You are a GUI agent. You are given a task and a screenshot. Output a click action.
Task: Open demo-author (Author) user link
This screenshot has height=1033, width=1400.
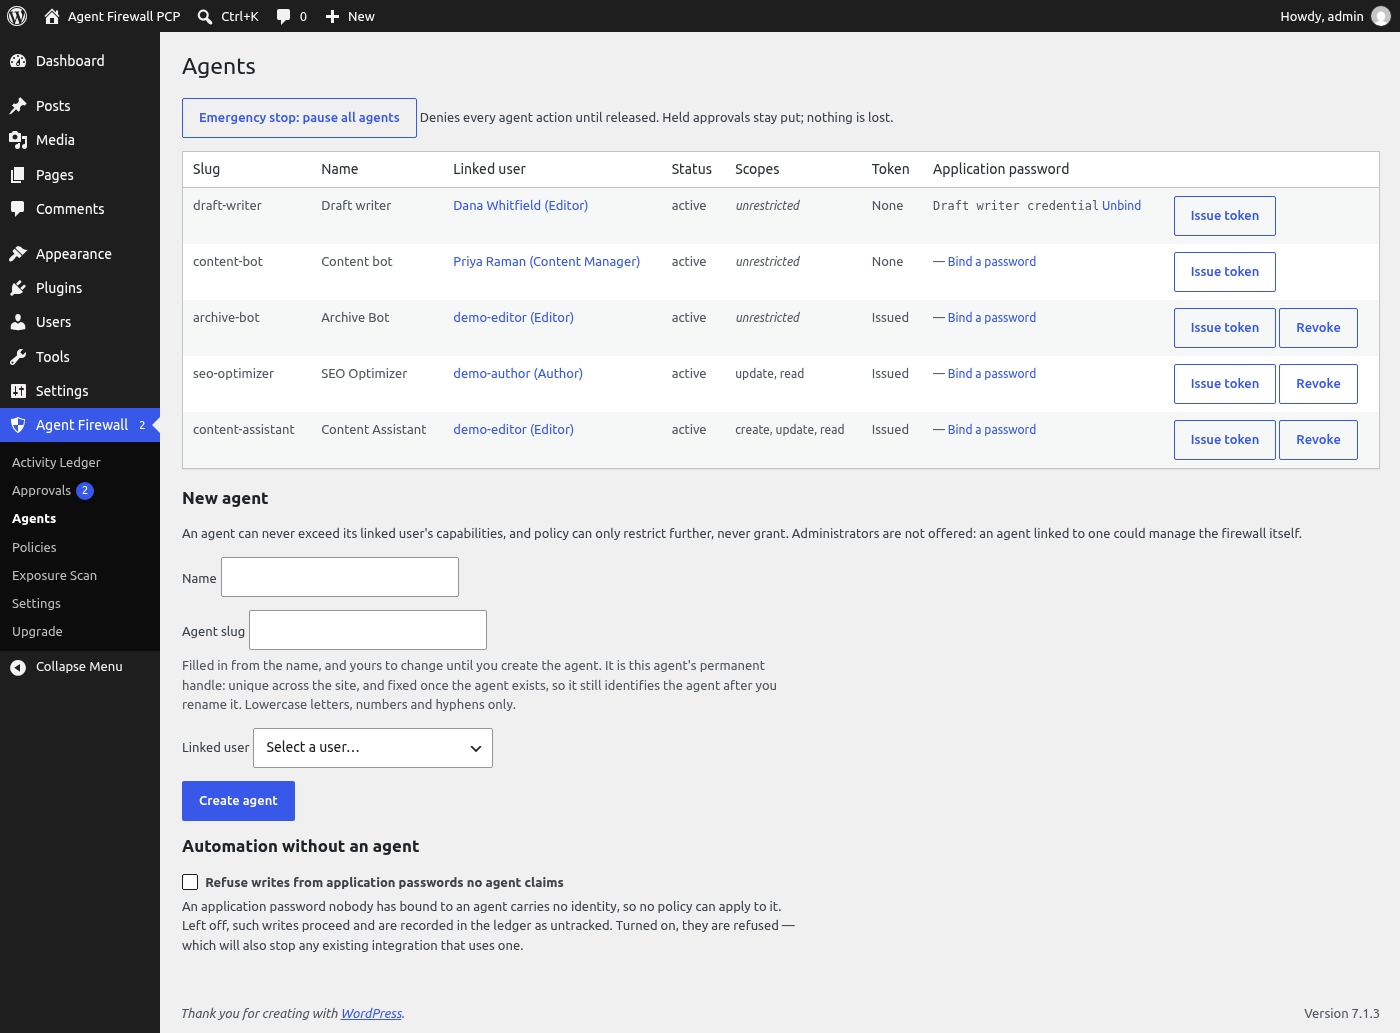517,374
